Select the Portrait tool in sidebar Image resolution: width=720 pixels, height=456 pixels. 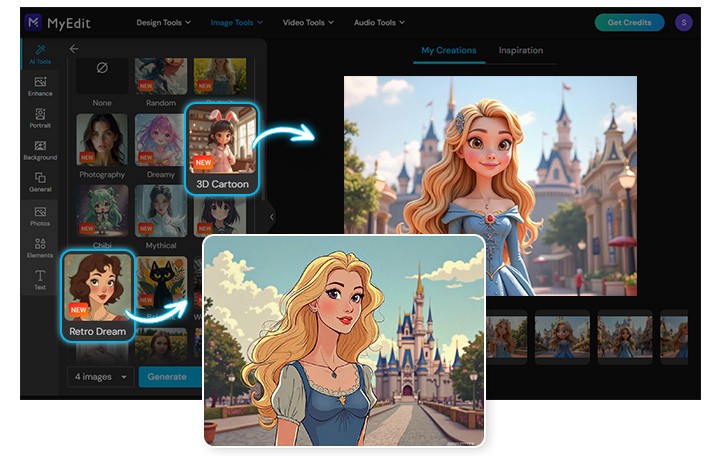tap(40, 118)
